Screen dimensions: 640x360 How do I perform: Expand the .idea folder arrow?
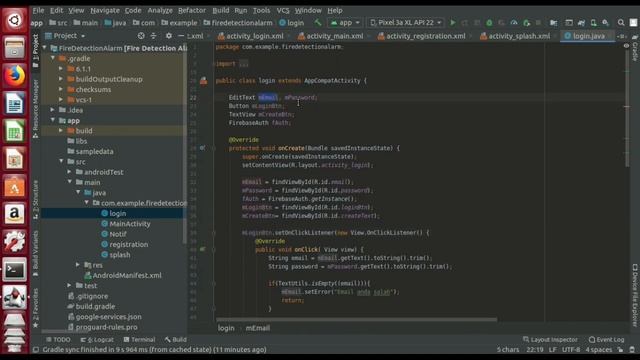pos(53,110)
